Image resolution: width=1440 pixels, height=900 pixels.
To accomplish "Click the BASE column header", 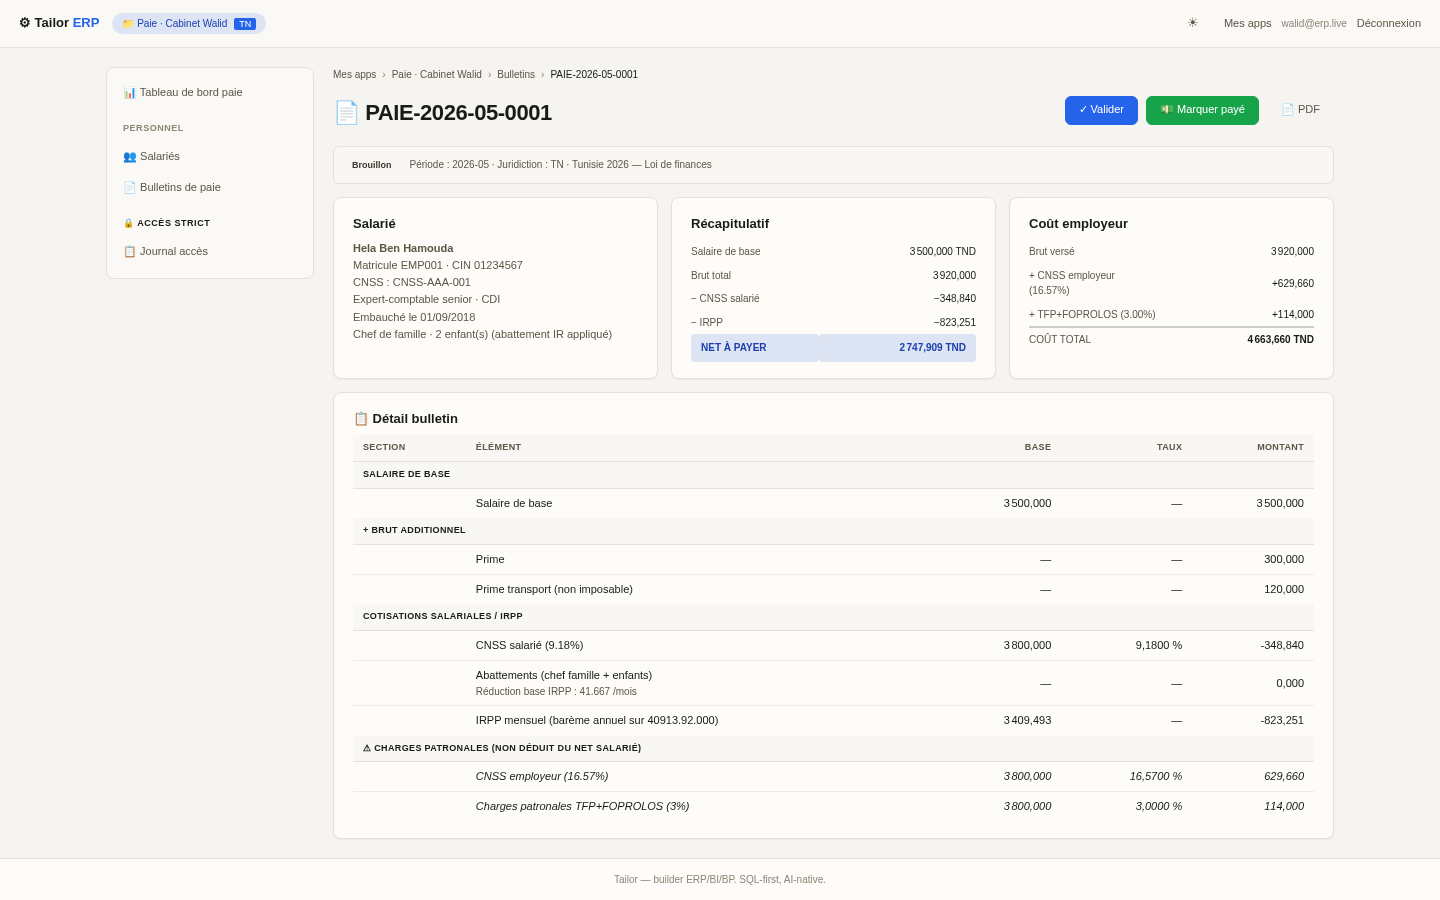I will coord(1038,447).
